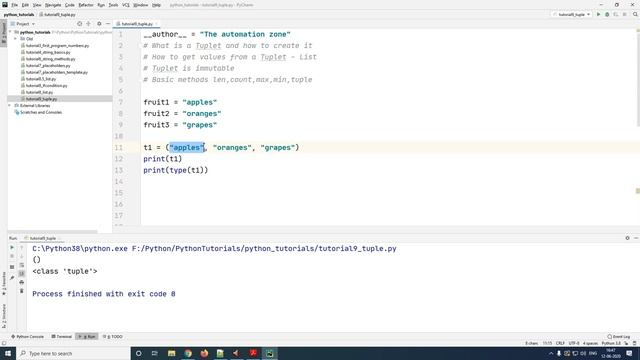Screen dimensions: 640x360
Task: Click python_tutorials in the navigation breadcrumb
Action: point(19,14)
